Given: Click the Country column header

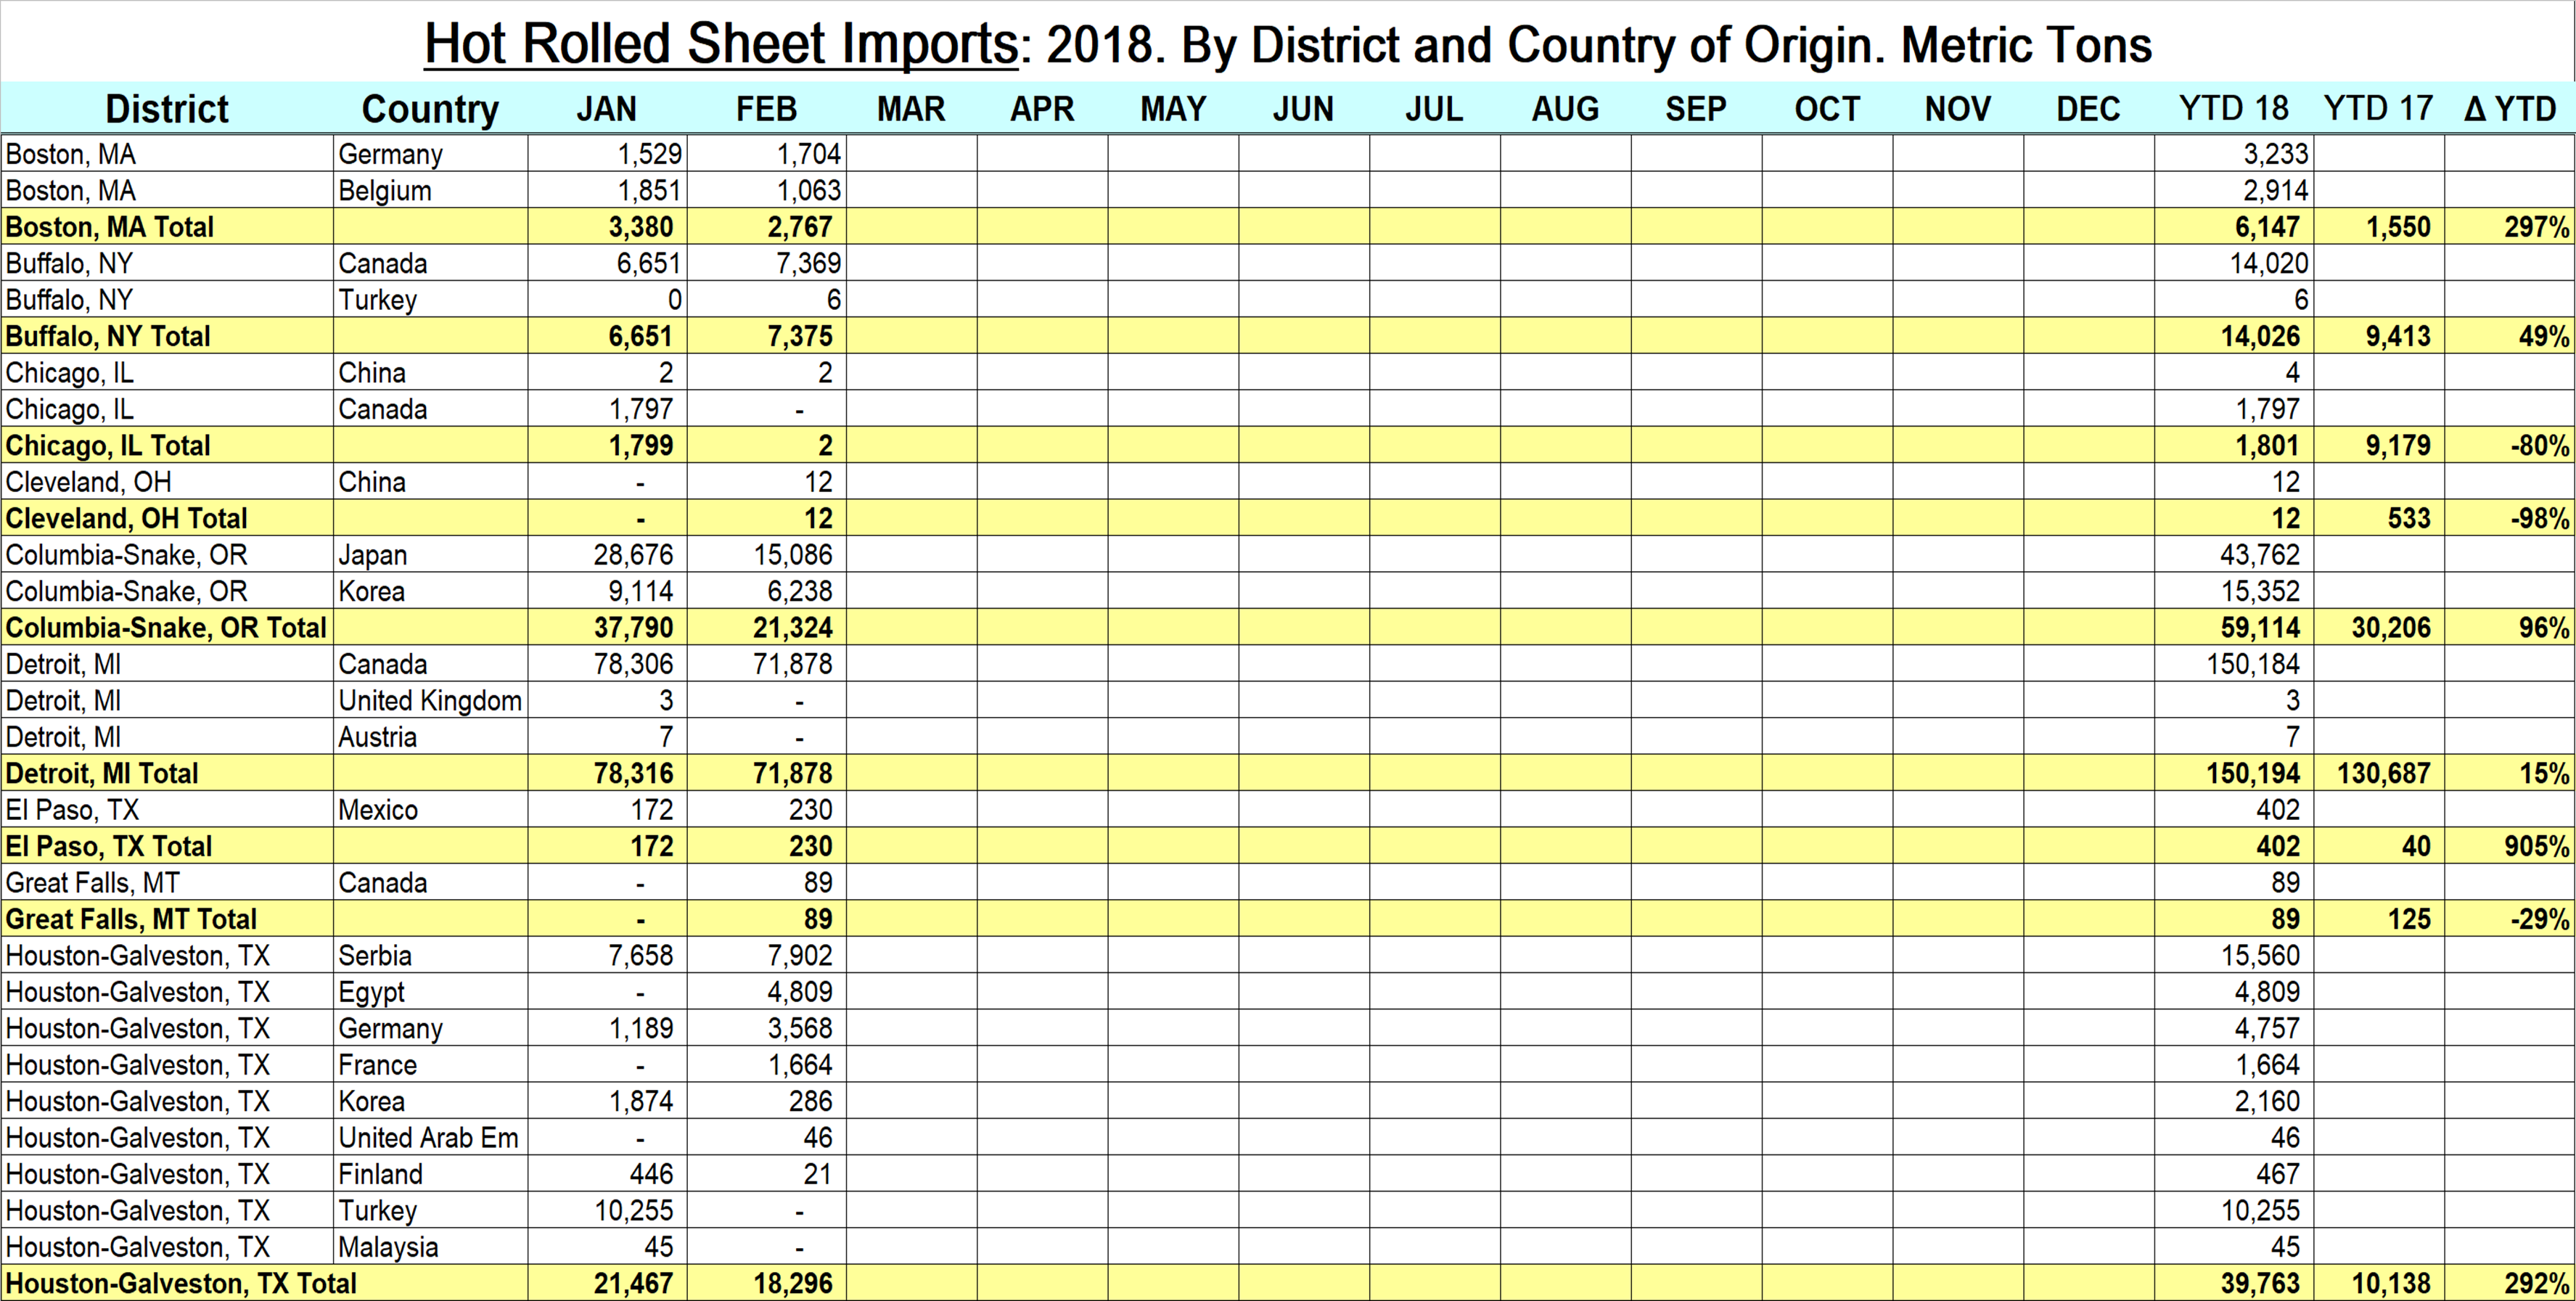Looking at the screenshot, I should tap(430, 108).
